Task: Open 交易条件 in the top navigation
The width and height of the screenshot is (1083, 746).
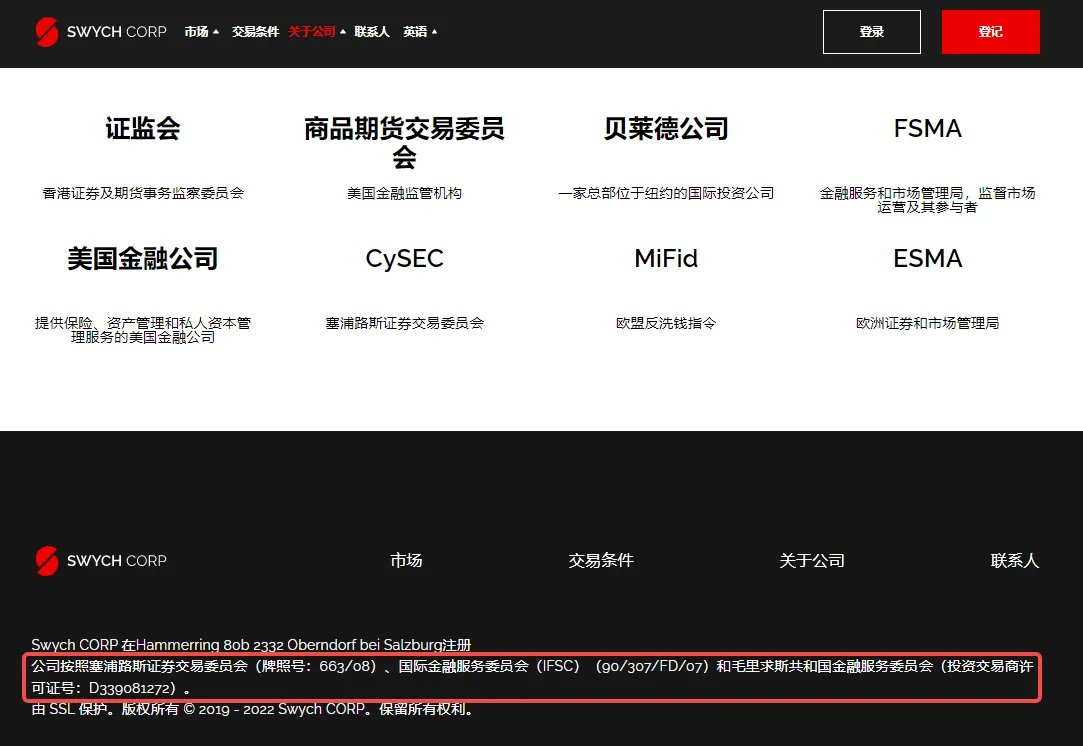Action: [x=256, y=32]
